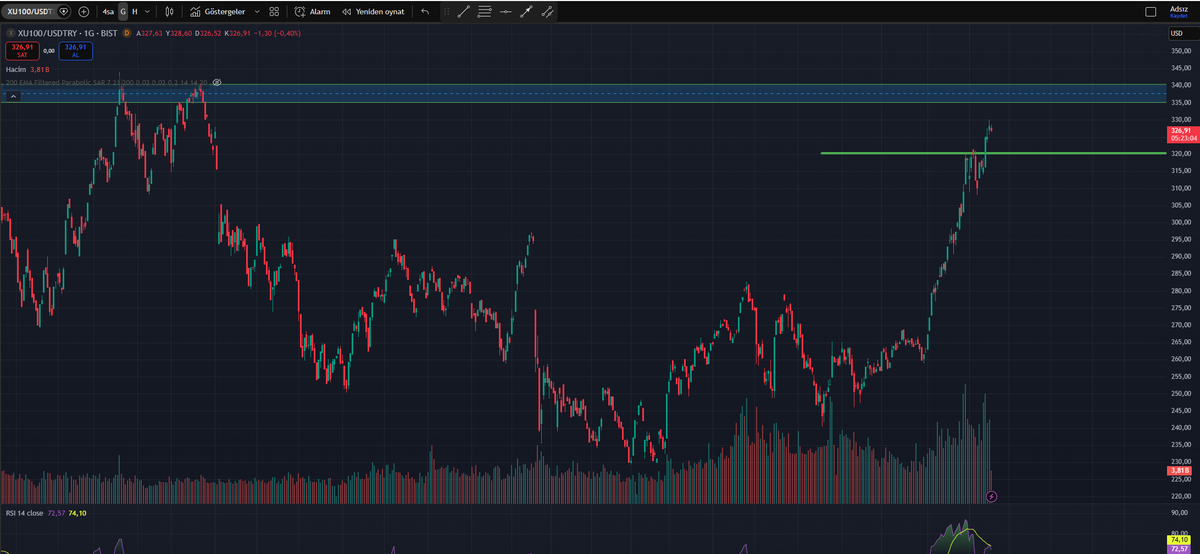The height and width of the screenshot is (554, 1200).
Task: Select the trend line drawing tool
Action: click(463, 11)
